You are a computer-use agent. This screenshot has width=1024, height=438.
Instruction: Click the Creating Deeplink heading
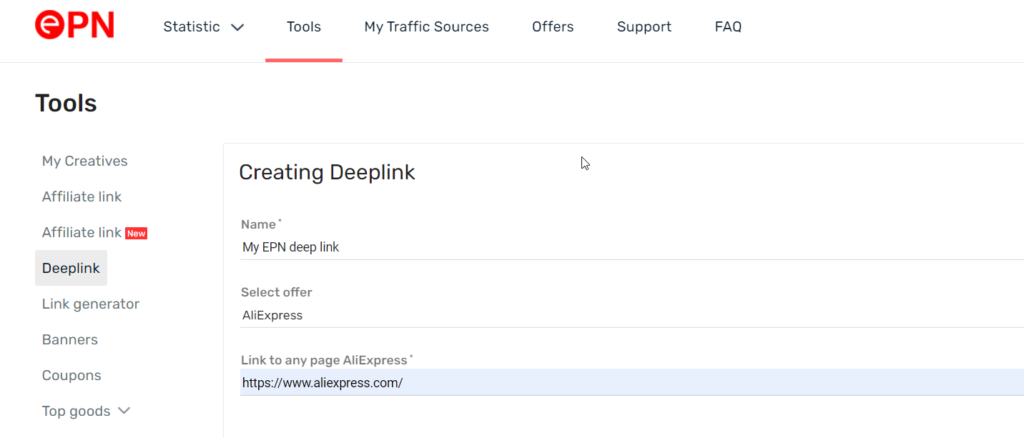point(327,172)
